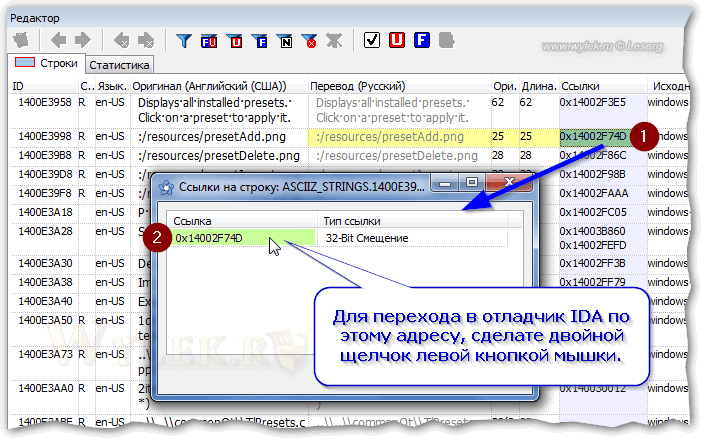Sort by the Ори. column header
The image size is (704, 440).
[505, 86]
